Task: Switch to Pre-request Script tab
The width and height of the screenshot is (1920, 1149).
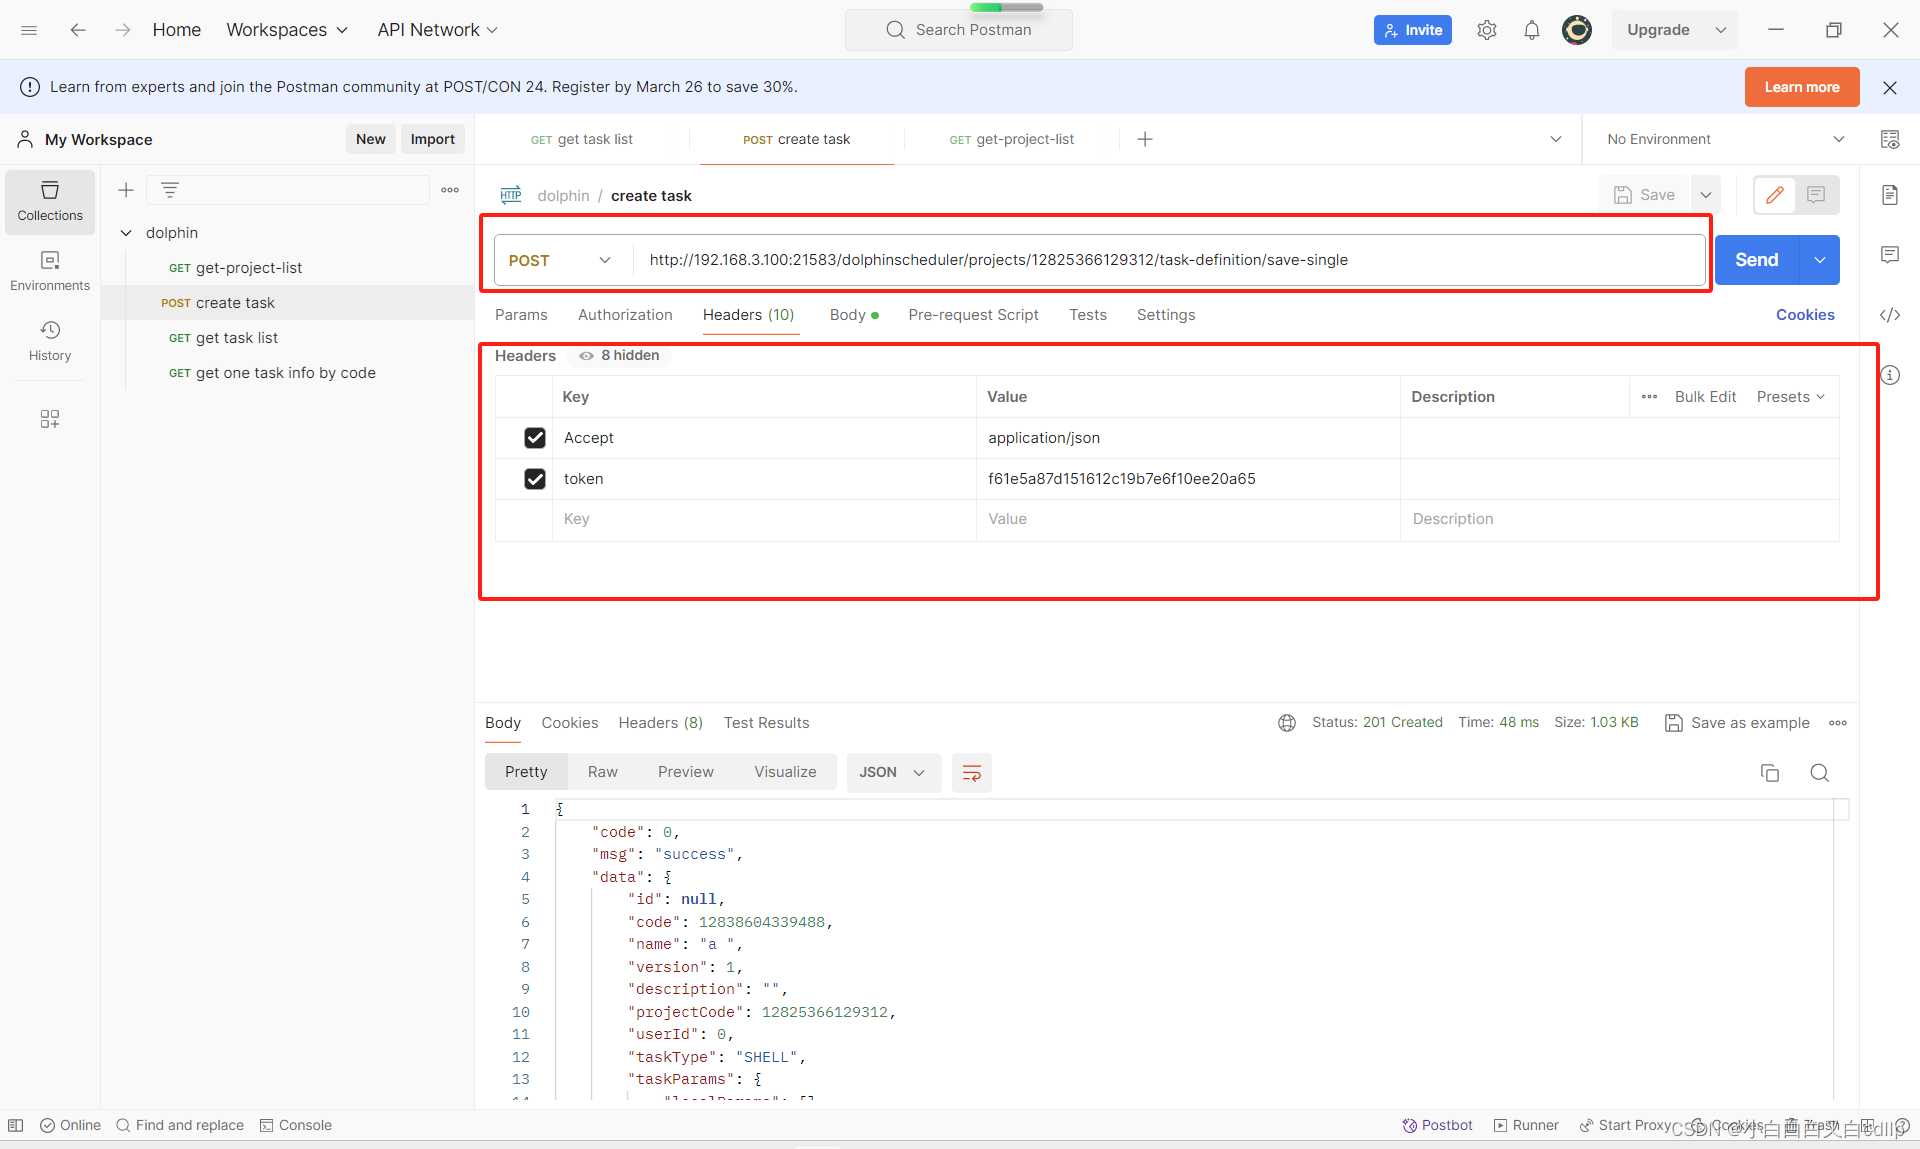Action: (x=973, y=315)
